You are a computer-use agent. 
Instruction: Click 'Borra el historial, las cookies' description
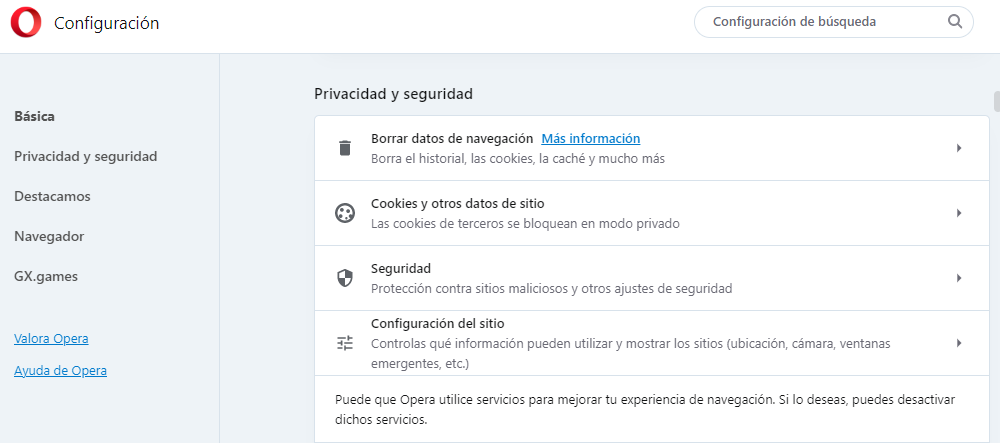518,159
